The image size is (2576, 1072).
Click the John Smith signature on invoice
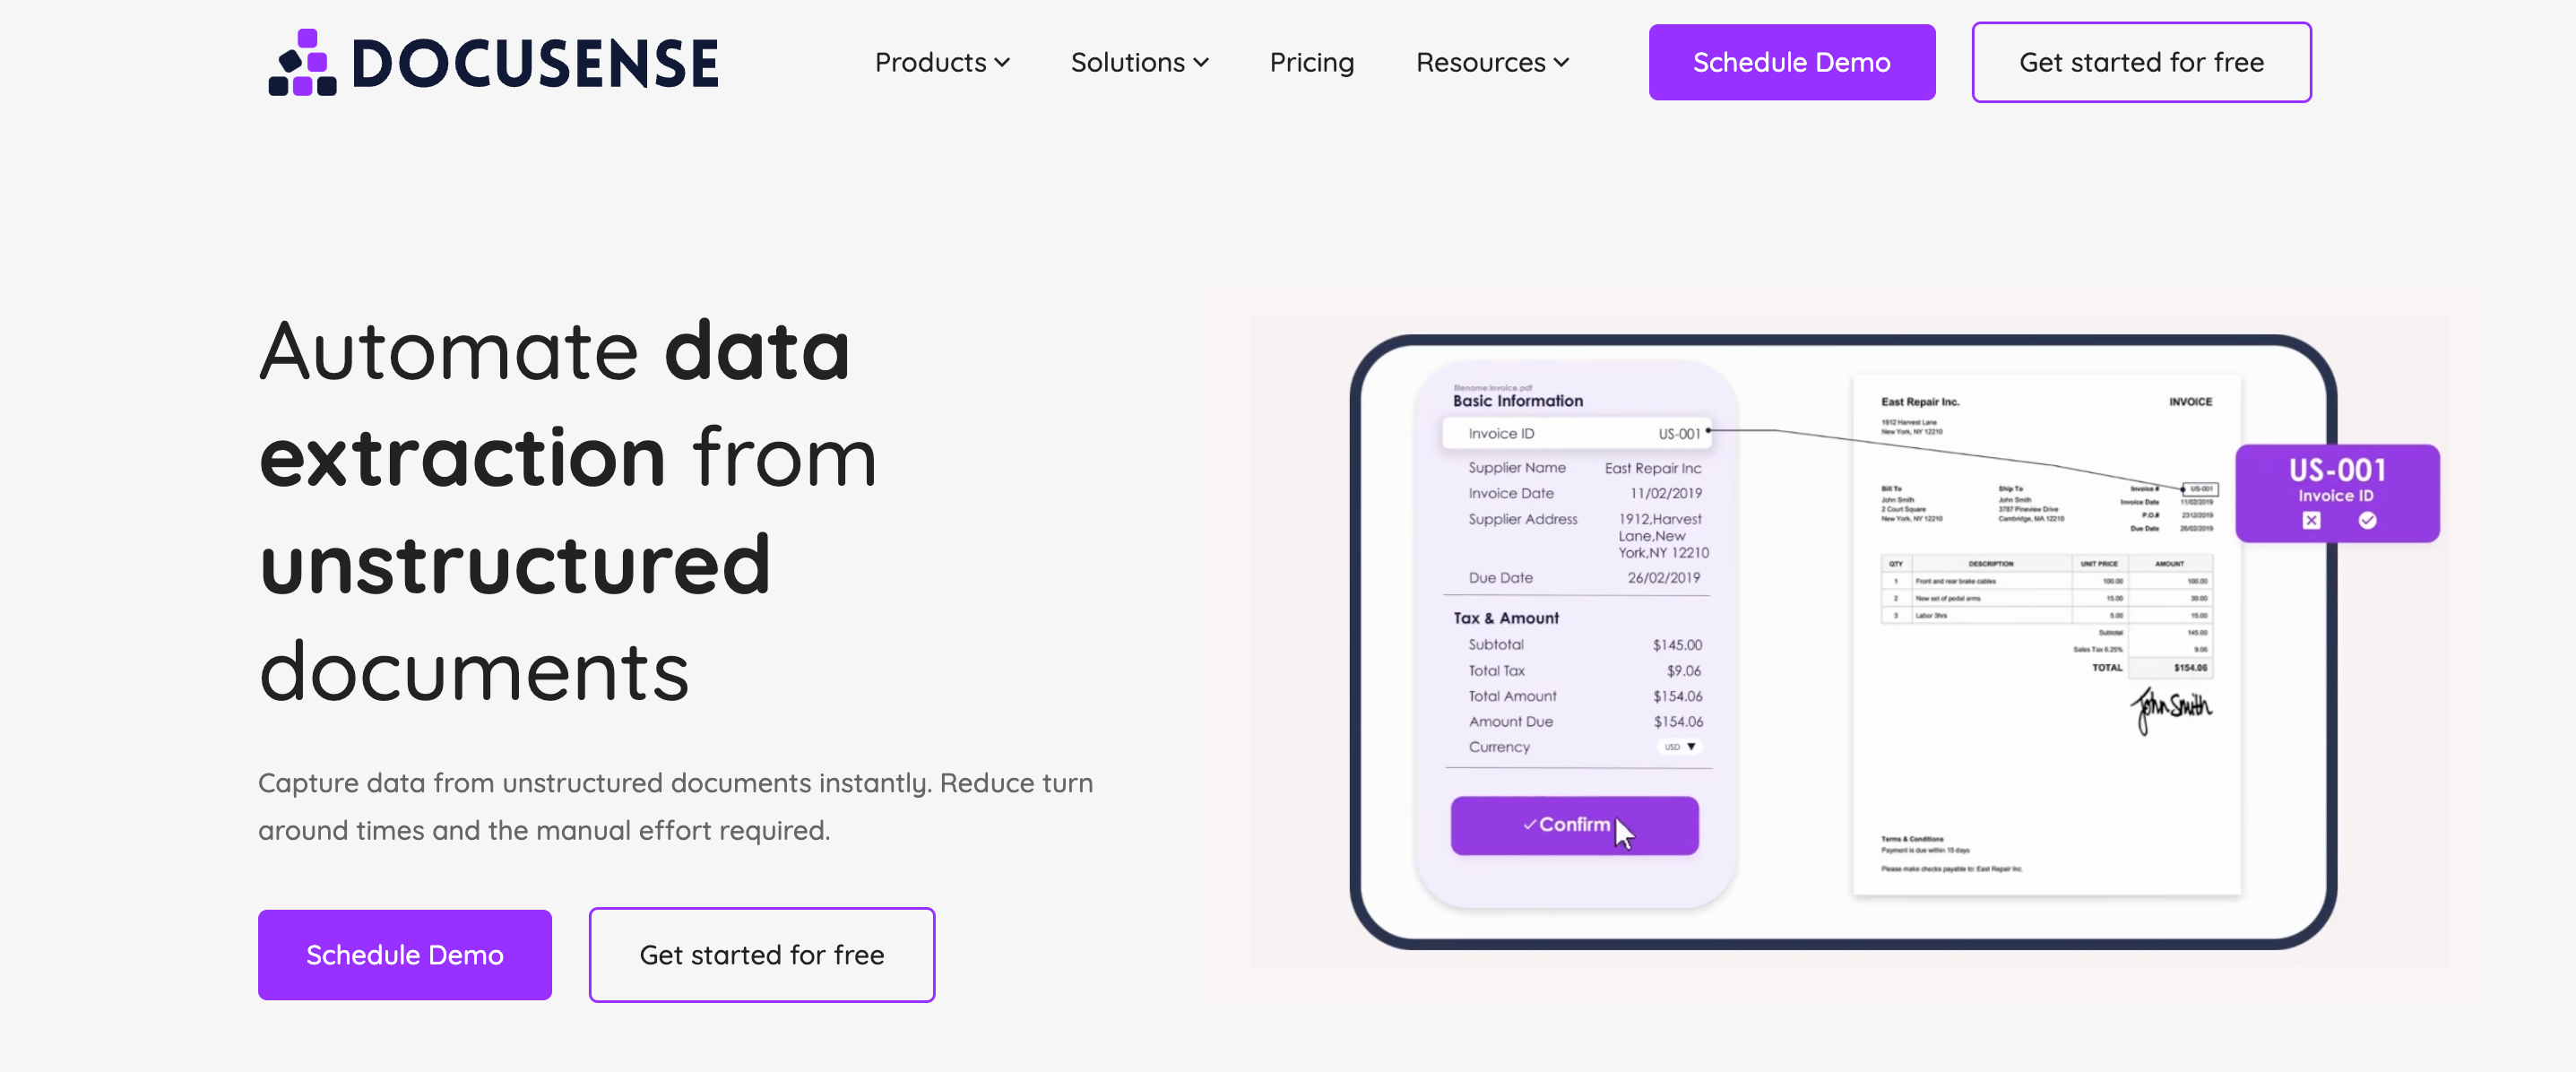pos(2170,708)
